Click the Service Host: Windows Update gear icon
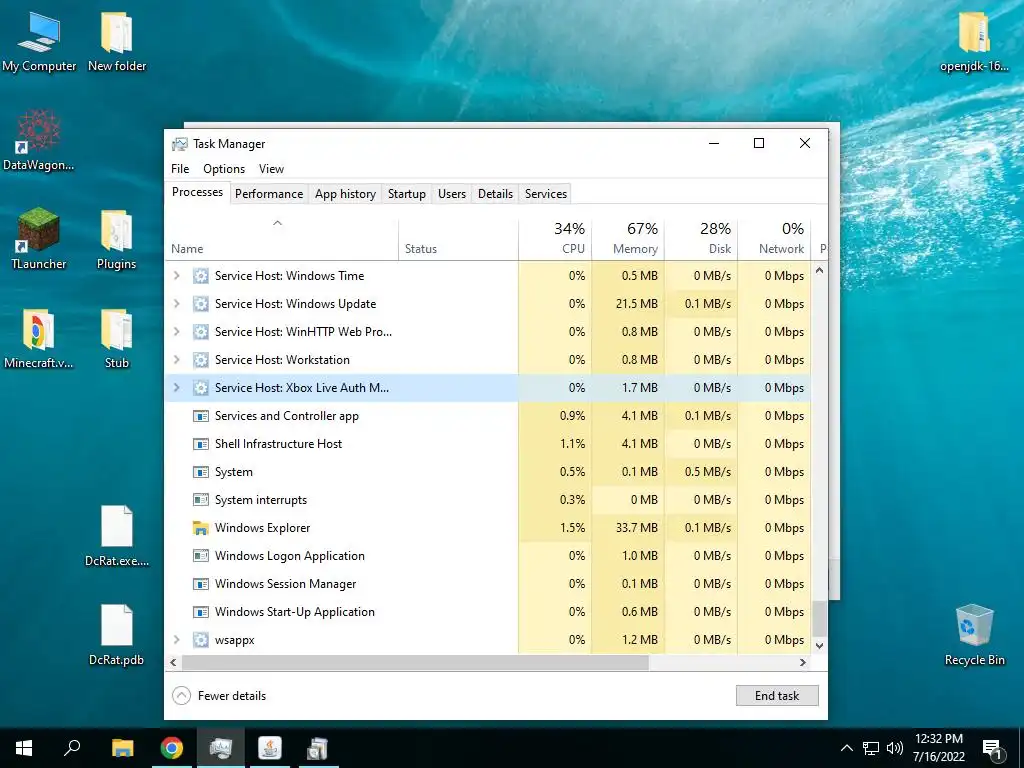Viewport: 1024px width, 768px height. tap(200, 304)
